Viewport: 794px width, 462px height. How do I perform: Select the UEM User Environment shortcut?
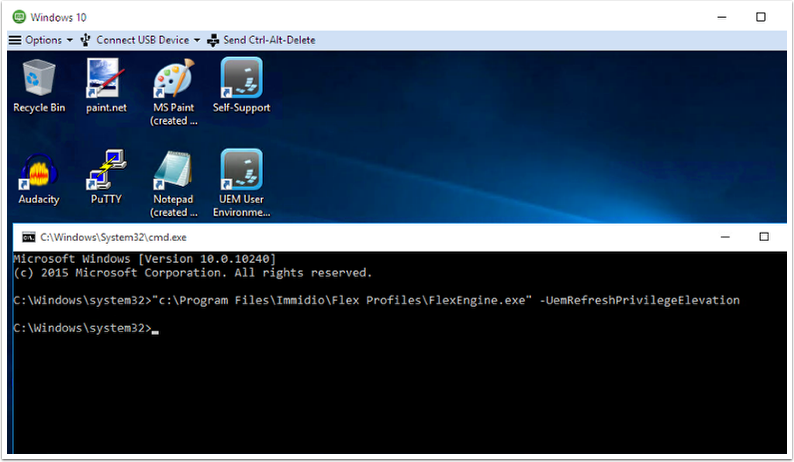[241, 184]
